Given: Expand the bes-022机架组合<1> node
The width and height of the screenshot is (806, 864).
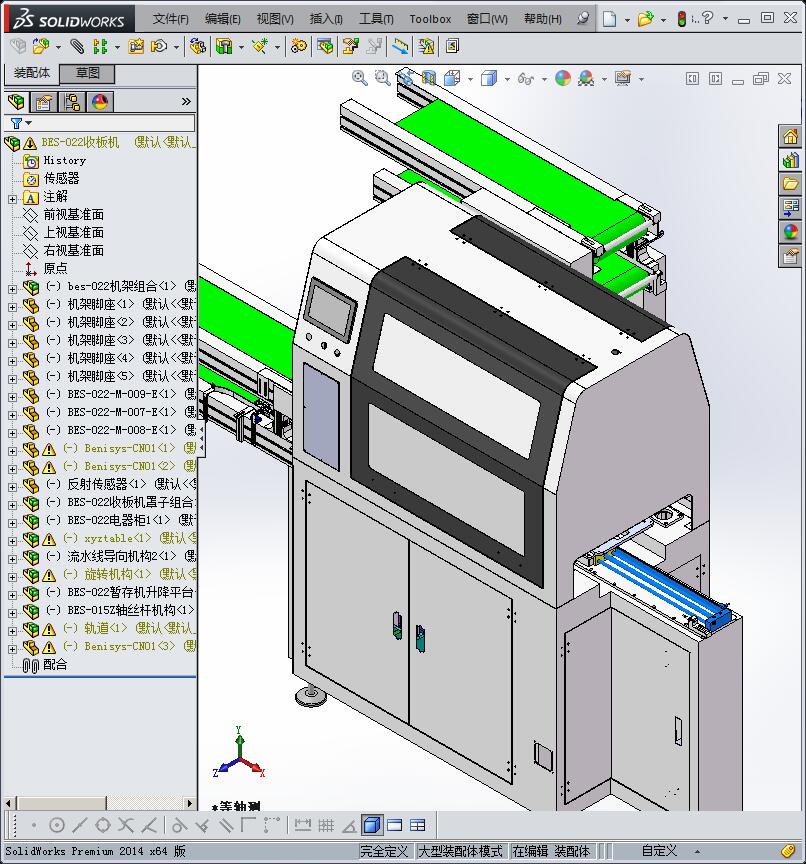Looking at the screenshot, I should tap(12, 289).
